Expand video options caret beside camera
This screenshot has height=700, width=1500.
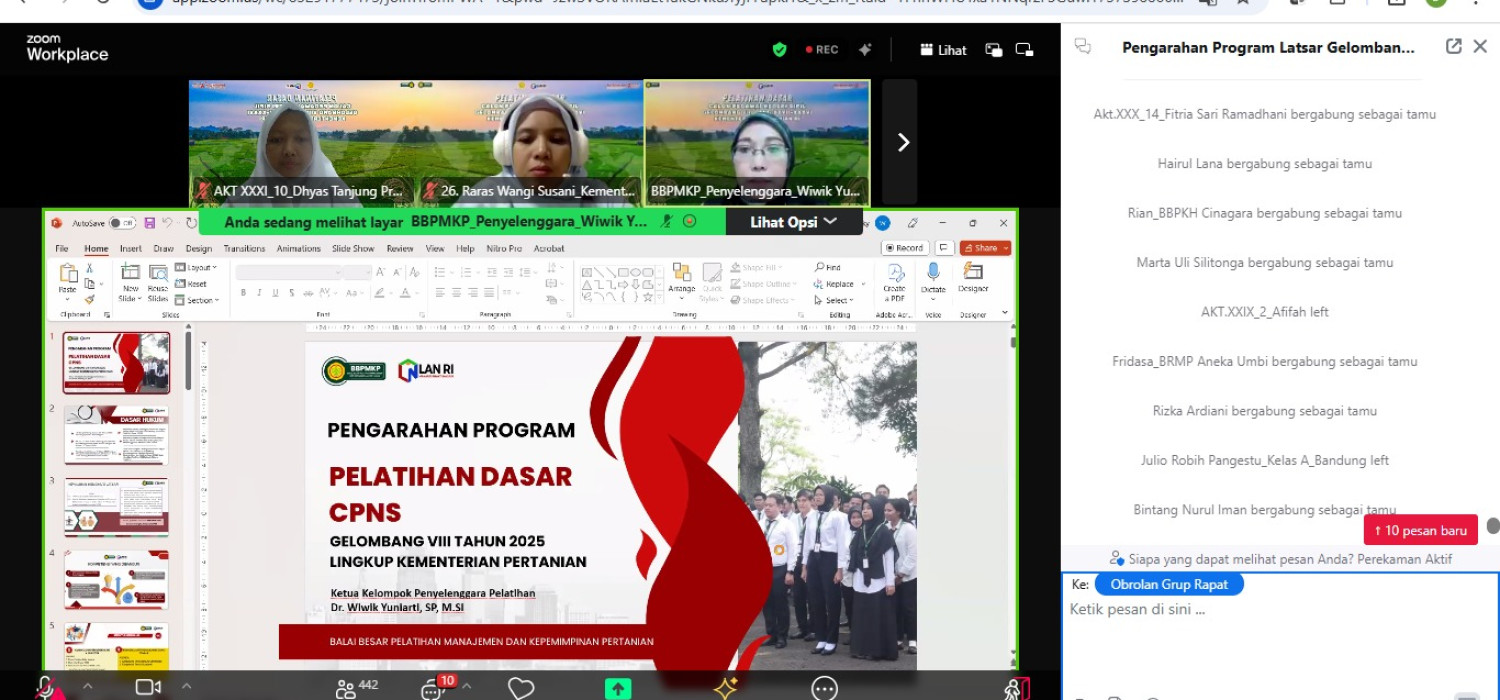pos(185,686)
